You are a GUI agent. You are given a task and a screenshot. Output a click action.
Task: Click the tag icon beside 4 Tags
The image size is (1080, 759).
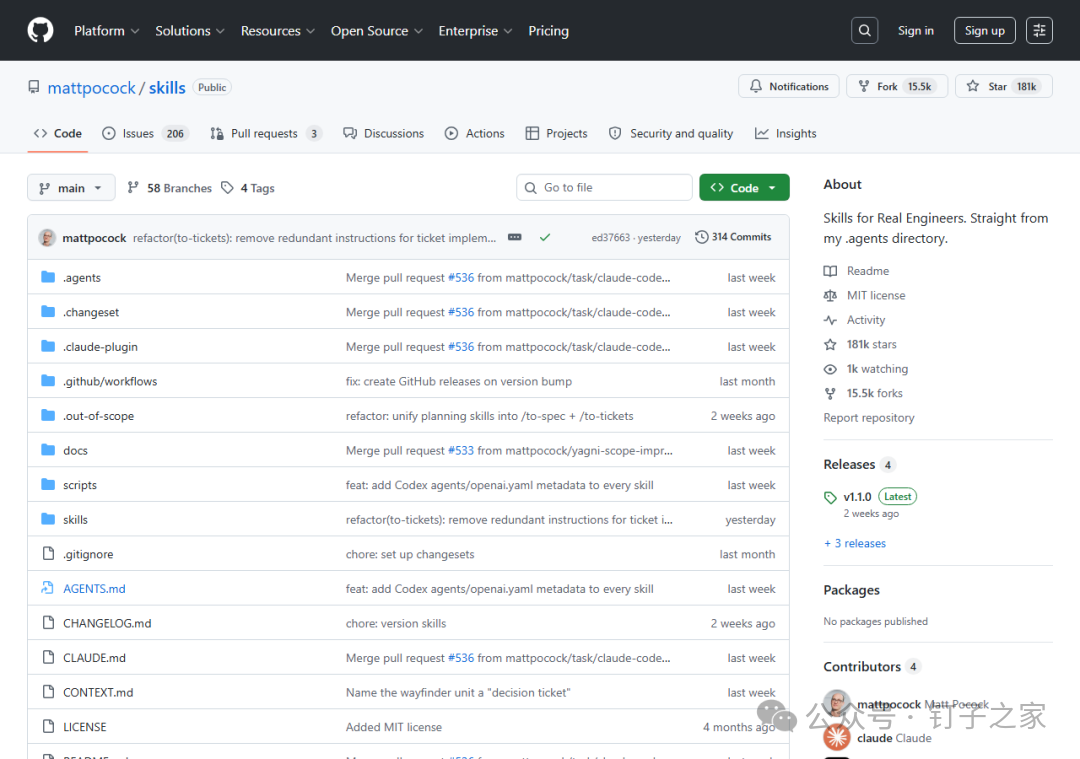point(227,187)
